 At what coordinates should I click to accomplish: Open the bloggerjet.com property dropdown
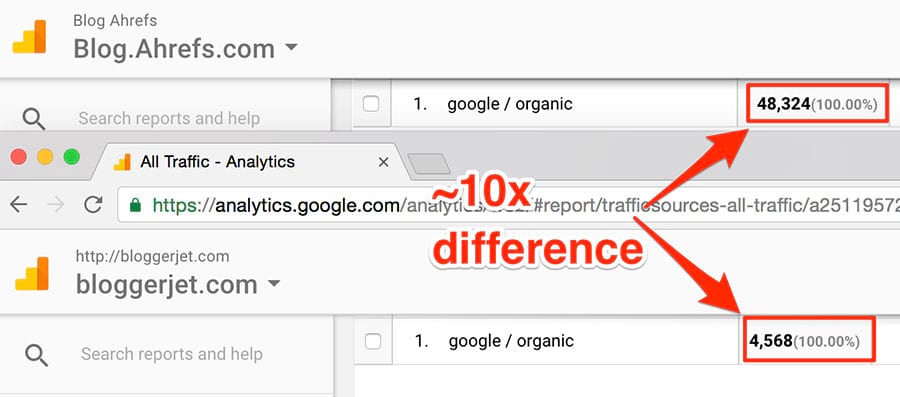pos(274,283)
